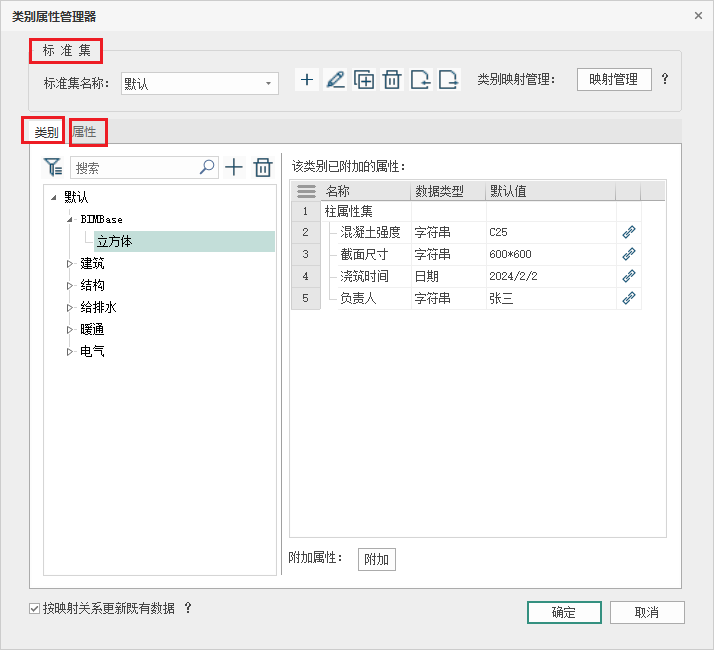Click link icon for 混凝土强度 row

(629, 232)
